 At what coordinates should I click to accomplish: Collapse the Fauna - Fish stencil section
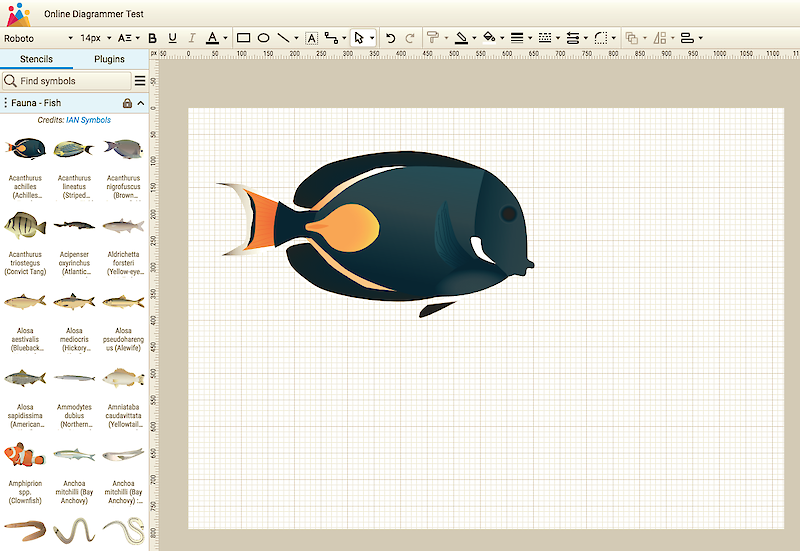coord(141,103)
